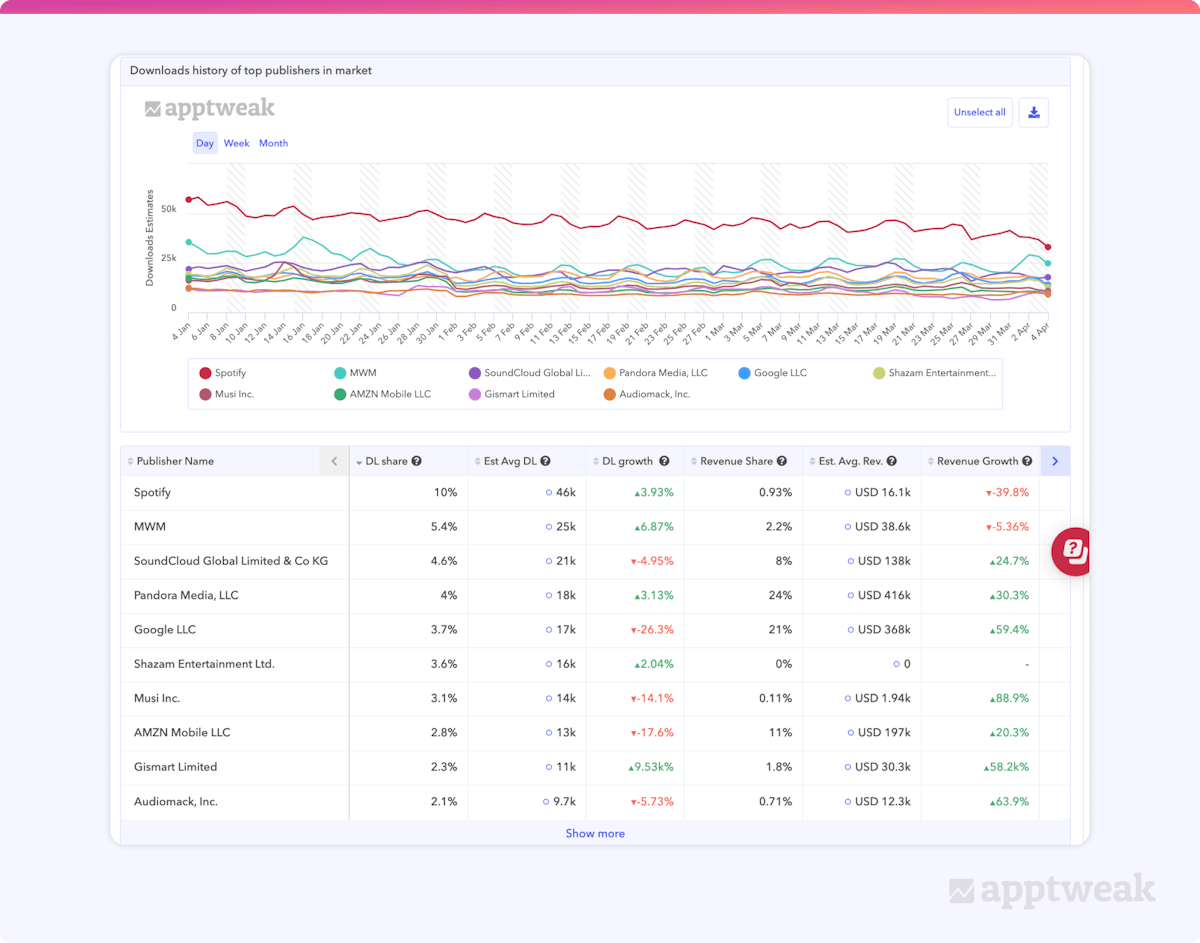Image resolution: width=1200 pixels, height=943 pixels.
Task: Open the floating support chat bubble
Action: pyautogui.click(x=1071, y=551)
